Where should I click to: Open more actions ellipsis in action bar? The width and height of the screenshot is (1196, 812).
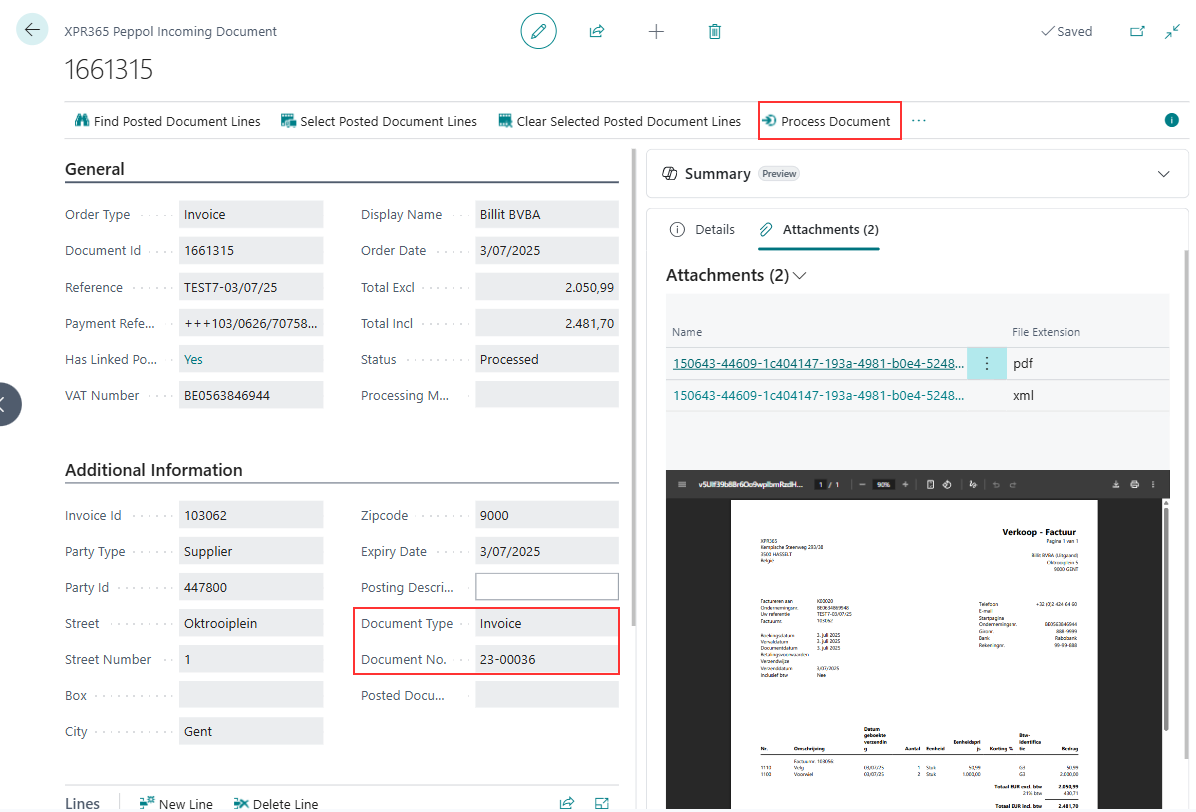click(x=919, y=120)
